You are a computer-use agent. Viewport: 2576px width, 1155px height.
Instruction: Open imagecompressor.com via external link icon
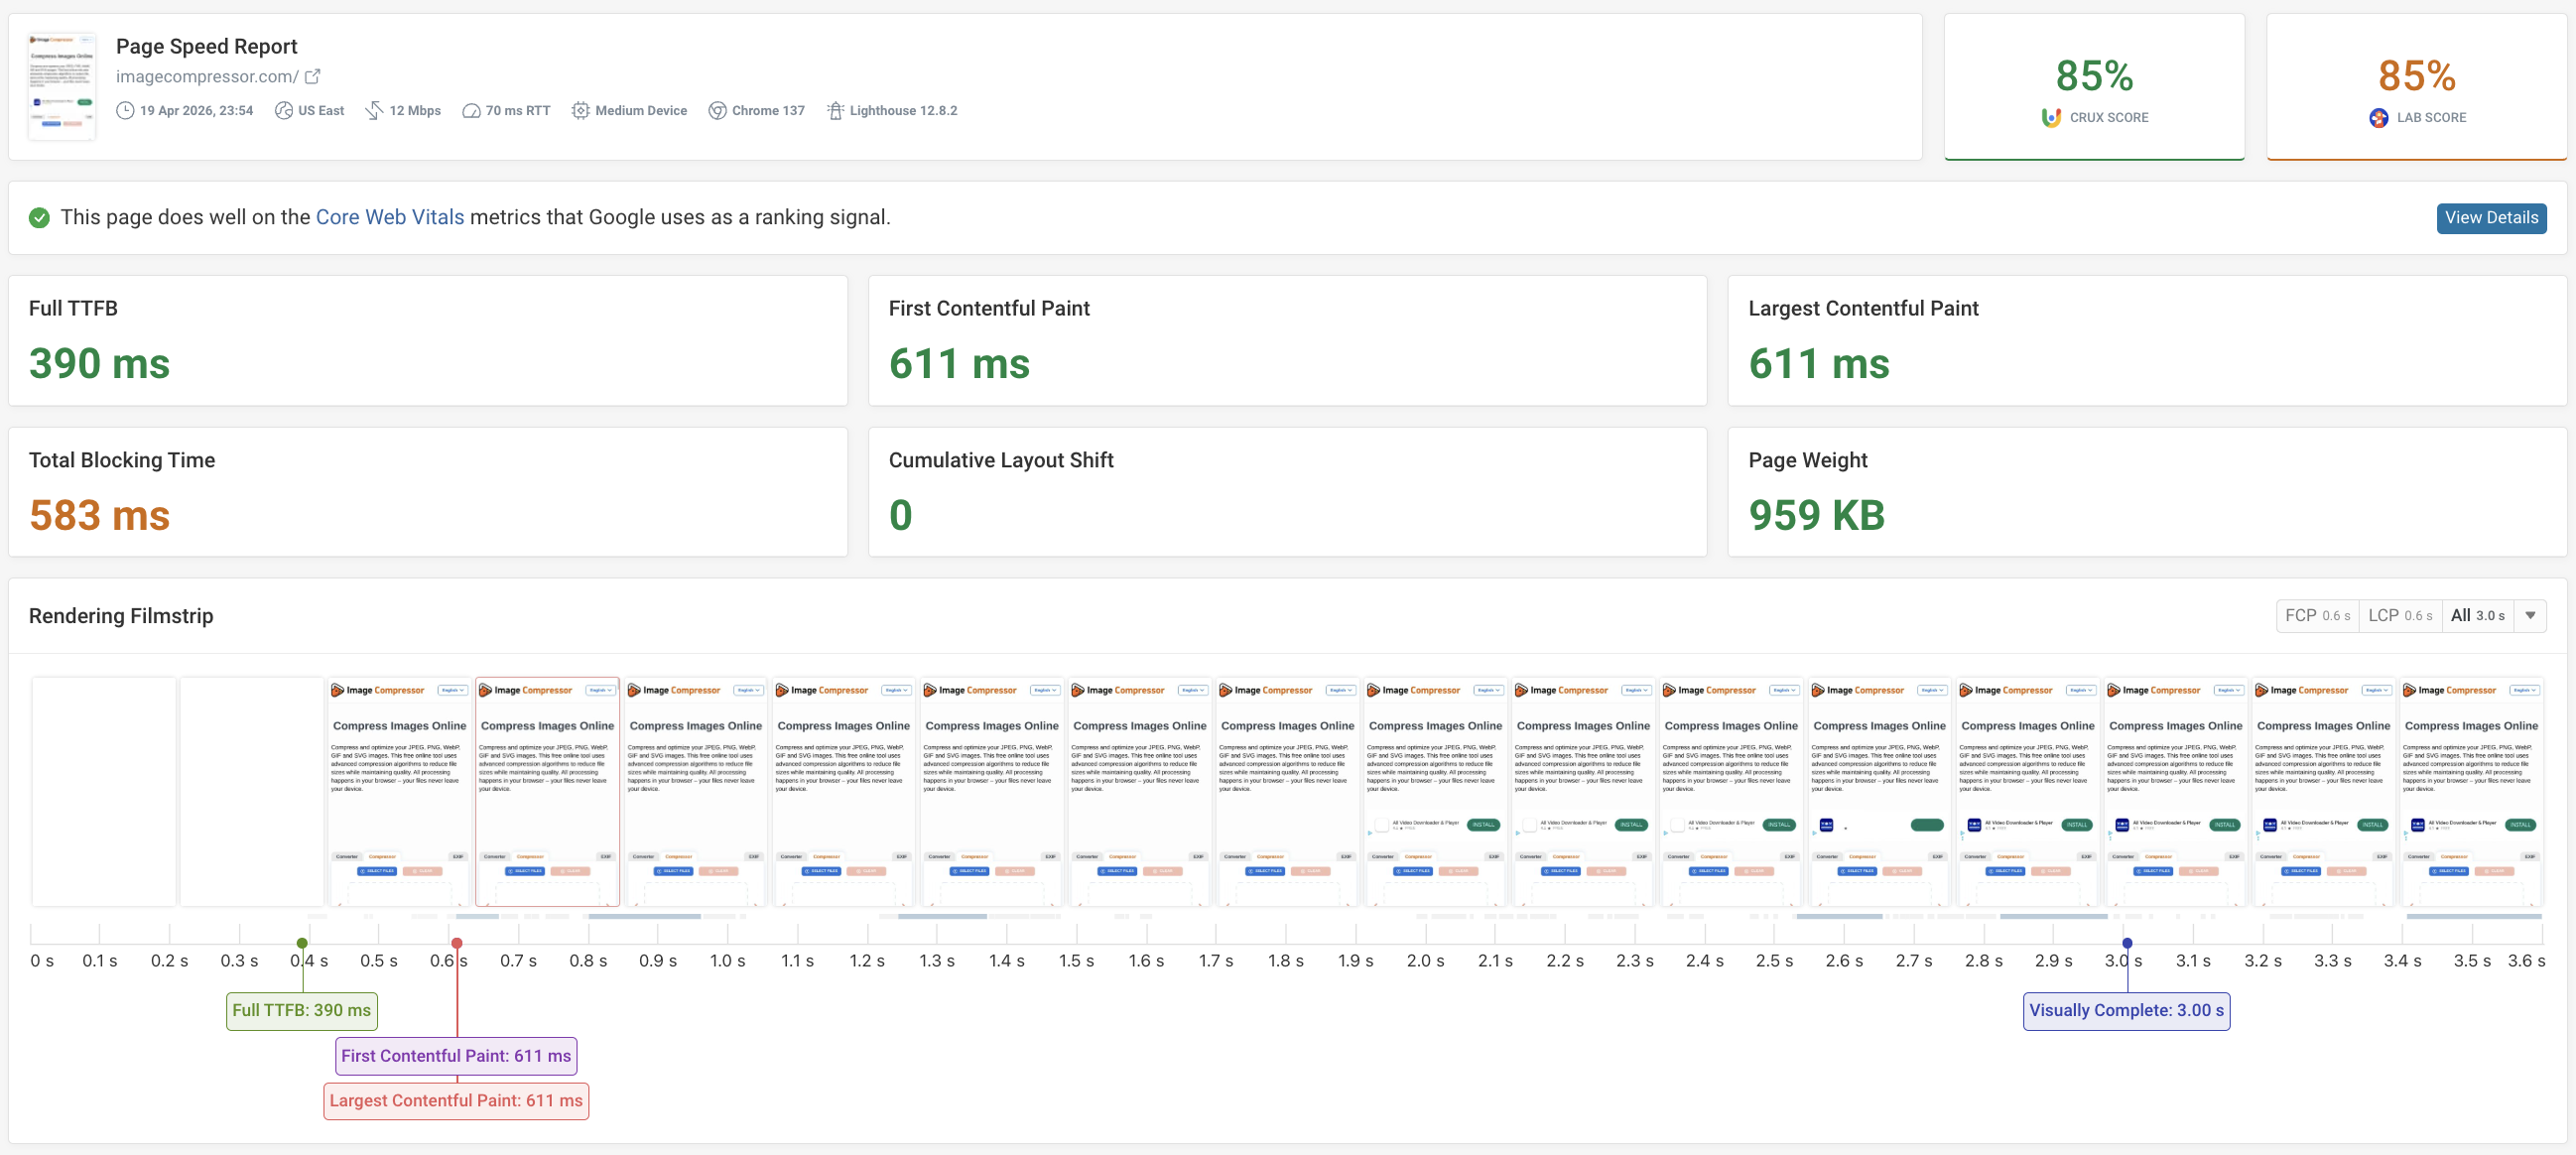pyautogui.click(x=313, y=76)
